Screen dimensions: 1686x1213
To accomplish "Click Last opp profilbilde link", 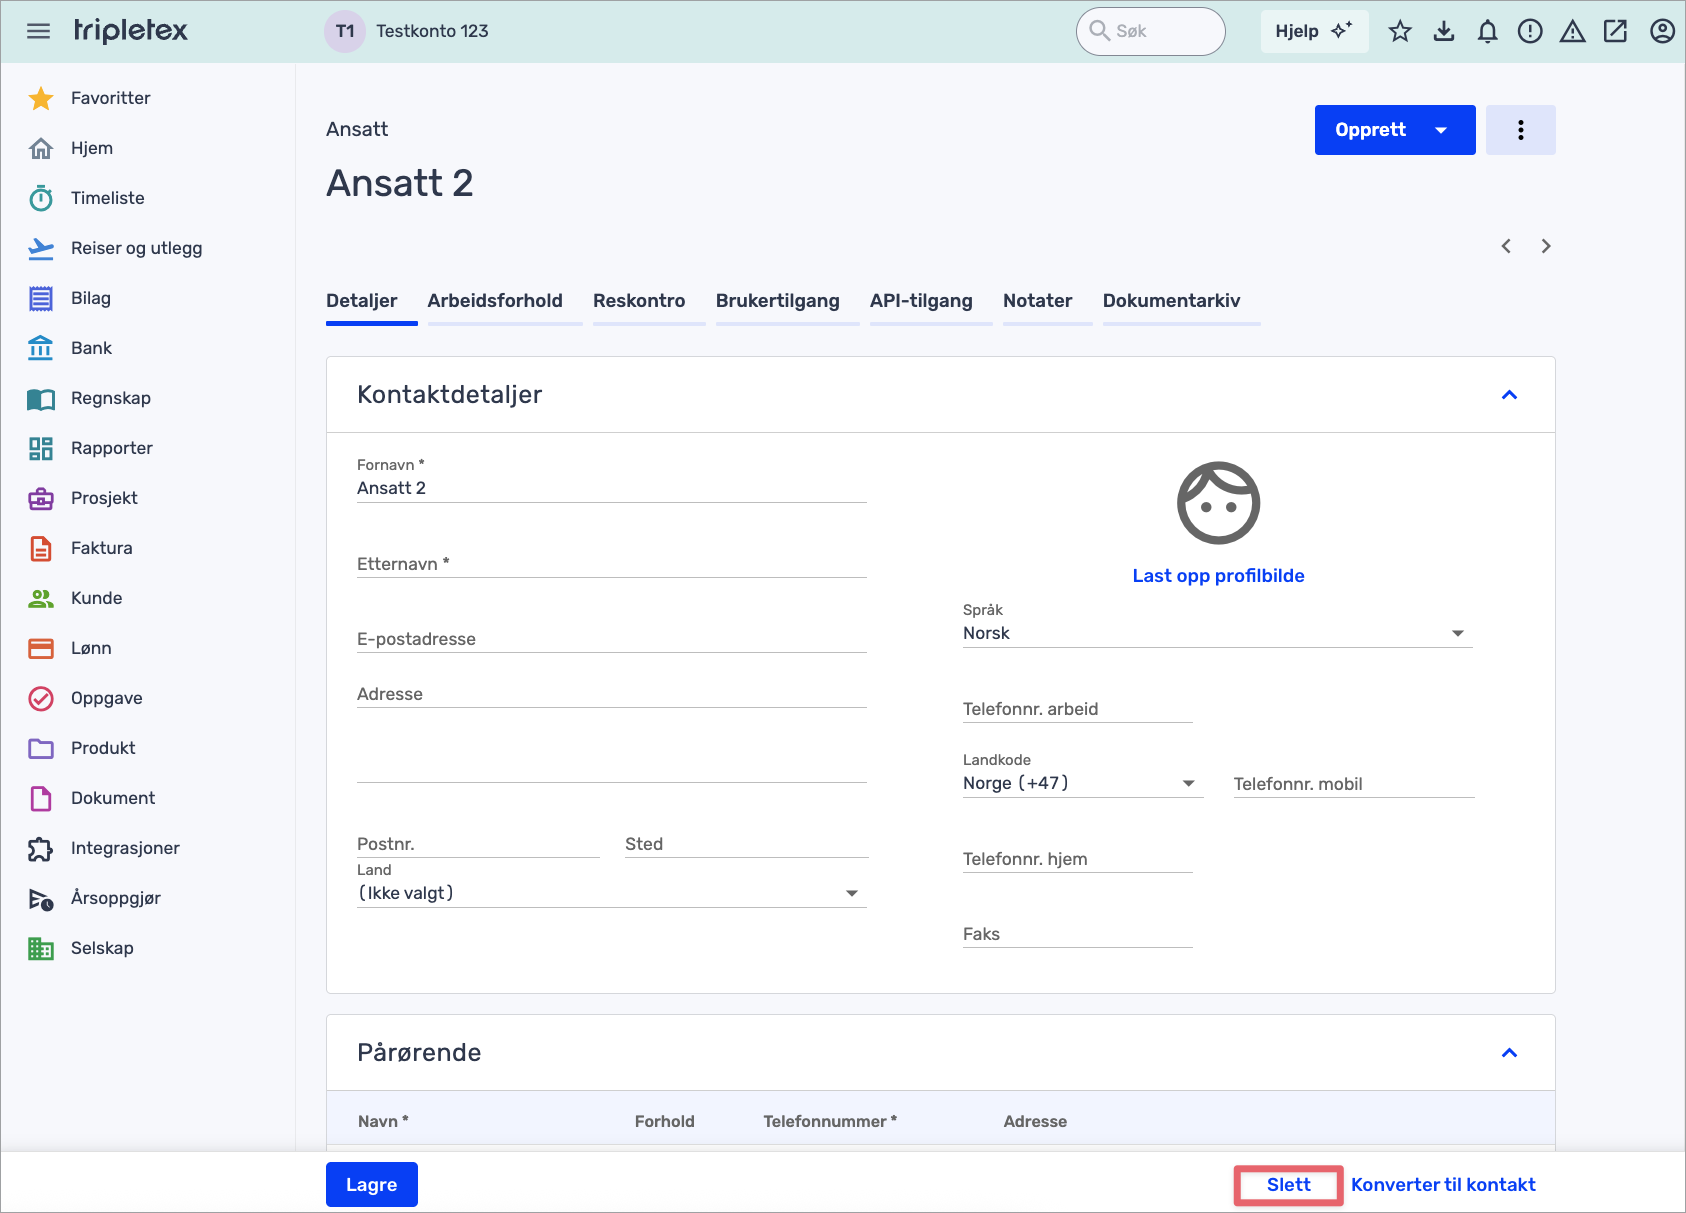I will [1218, 576].
